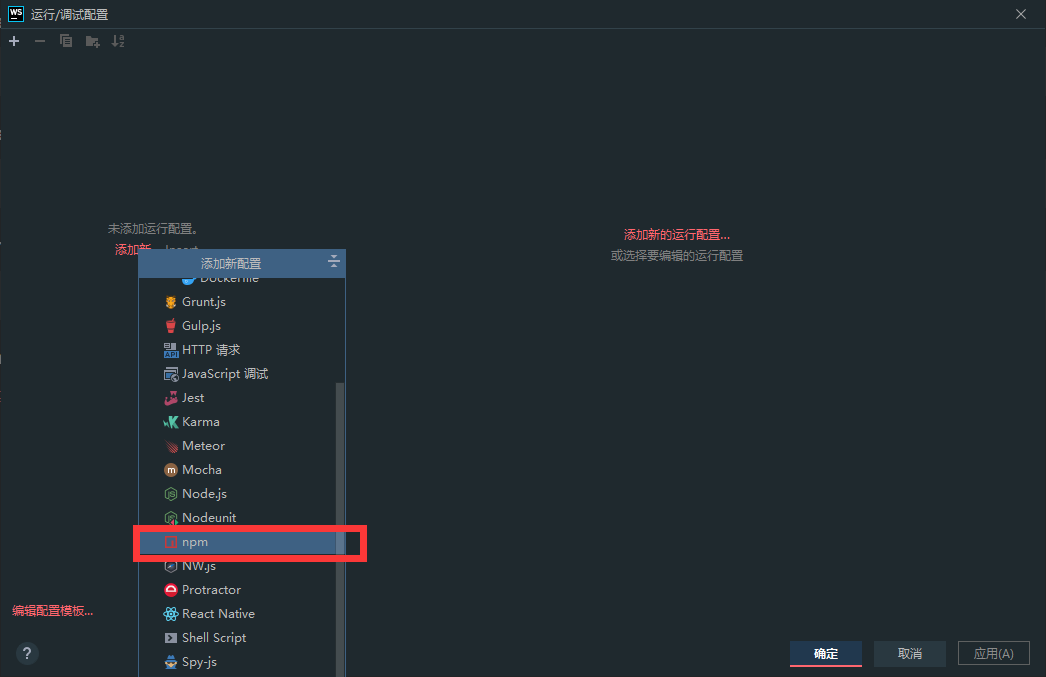Click the 或选择要编辑的运行配置 text
Viewport: 1046px width, 677px height.
(x=676, y=255)
